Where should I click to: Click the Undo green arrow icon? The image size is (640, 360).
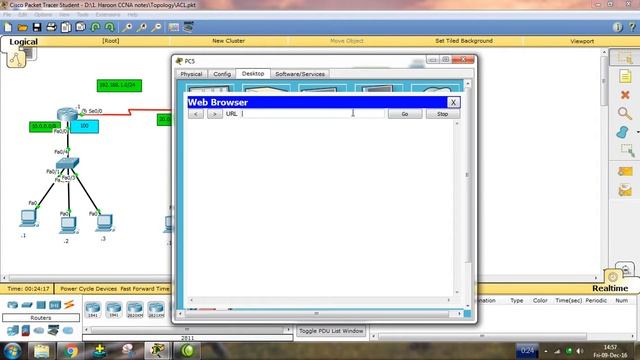(x=95, y=27)
